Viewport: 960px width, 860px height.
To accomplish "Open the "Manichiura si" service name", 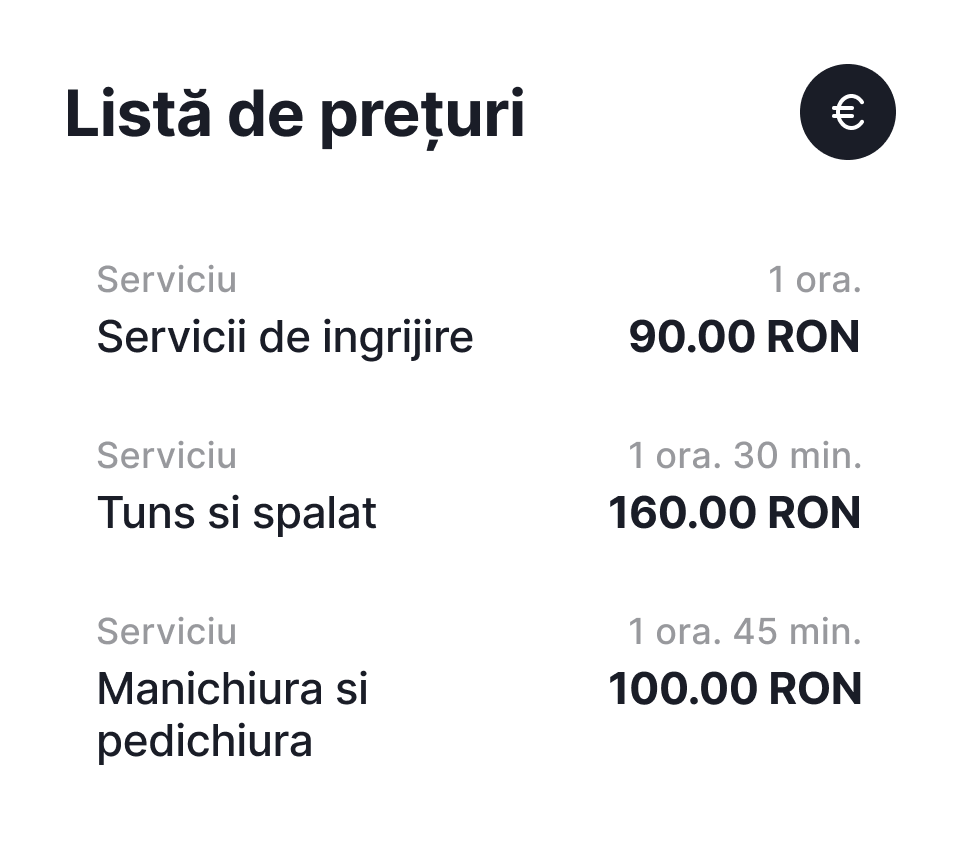I will [x=232, y=689].
